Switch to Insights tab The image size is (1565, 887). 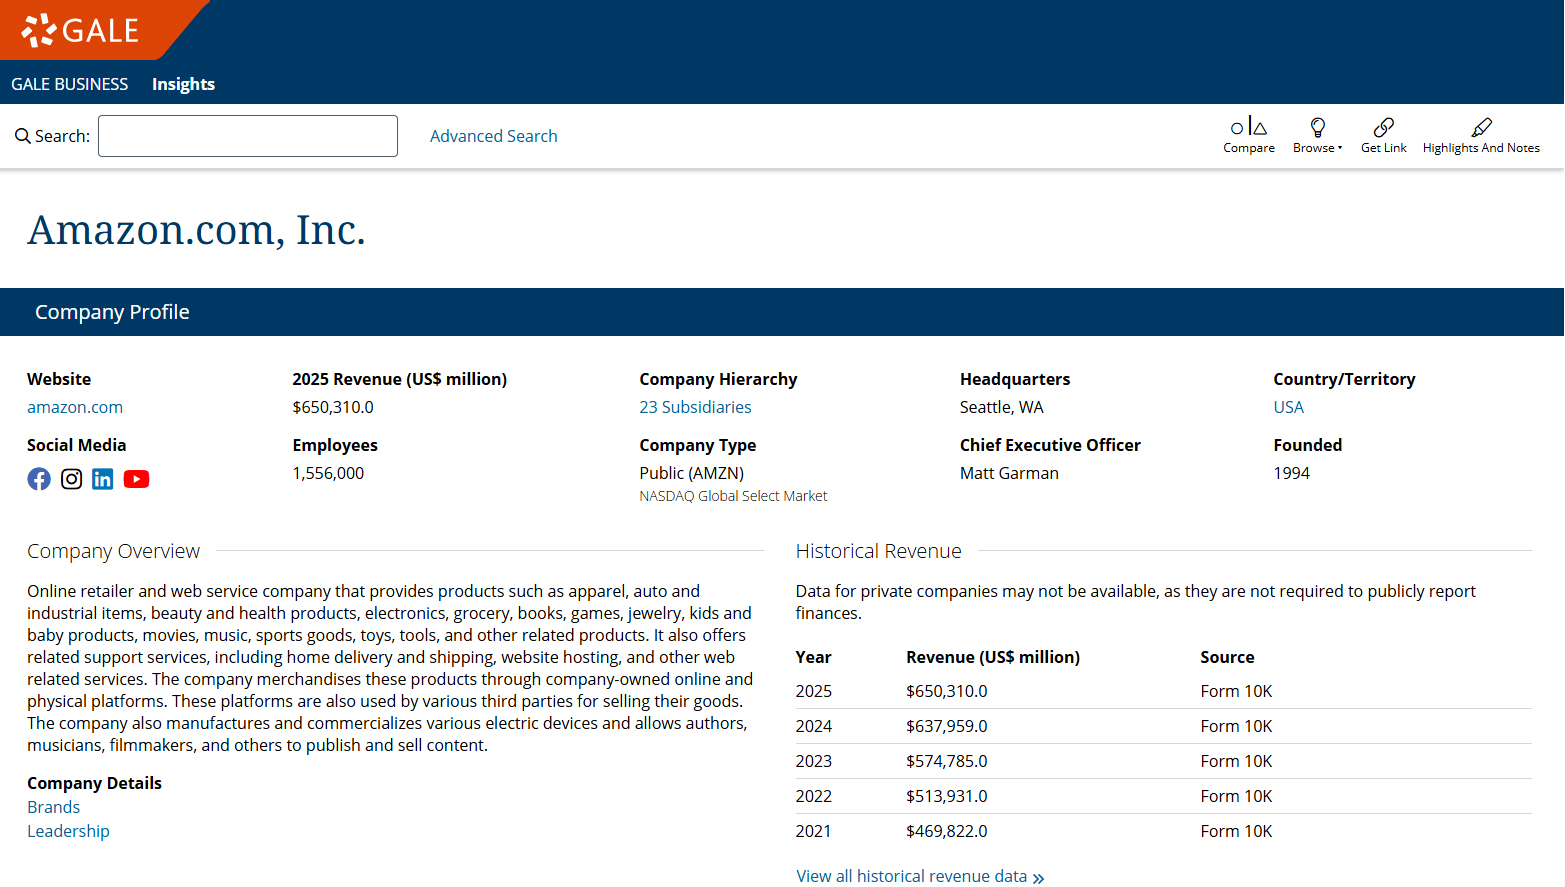183,84
